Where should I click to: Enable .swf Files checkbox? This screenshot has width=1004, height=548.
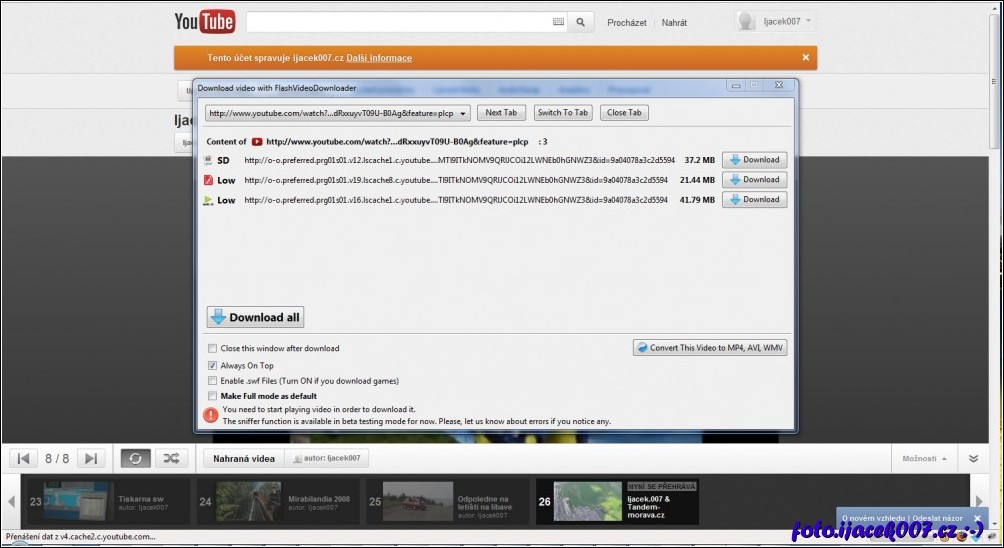tap(212, 381)
